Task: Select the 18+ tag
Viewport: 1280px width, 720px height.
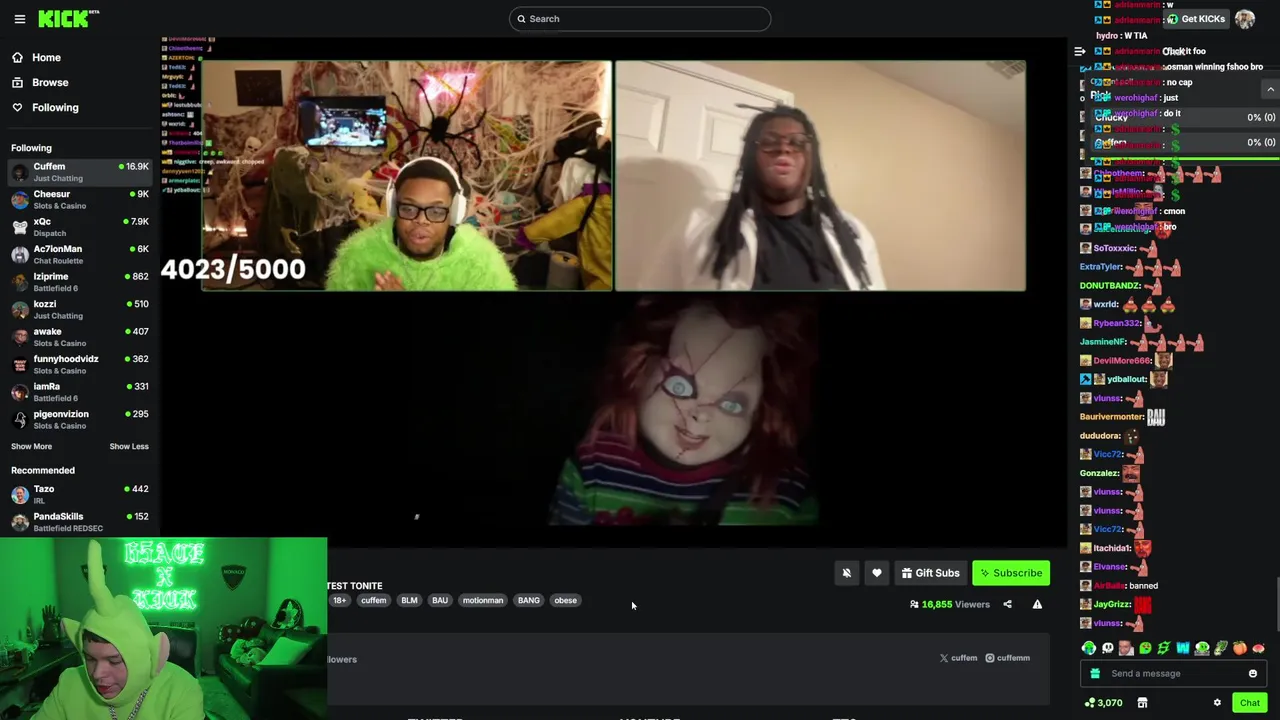Action: coord(339,601)
